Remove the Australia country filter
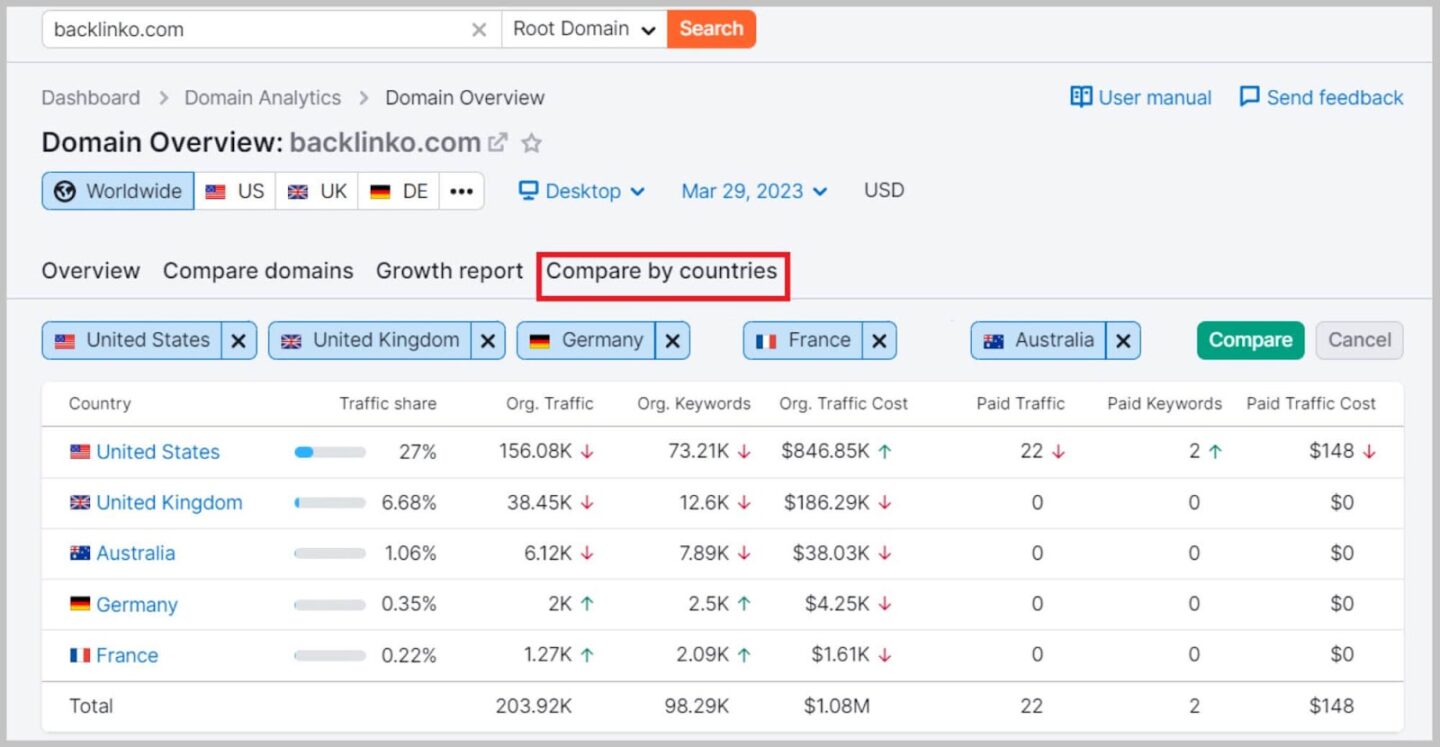Image resolution: width=1440 pixels, height=747 pixels. (x=1122, y=340)
